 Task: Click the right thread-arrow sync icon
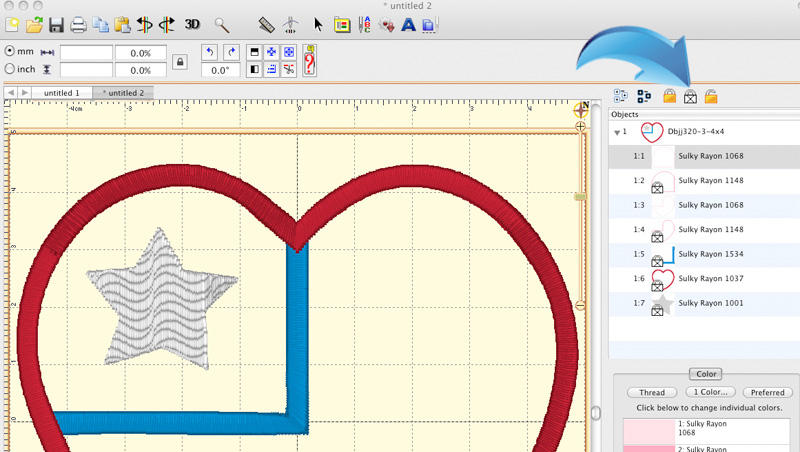tap(167, 24)
